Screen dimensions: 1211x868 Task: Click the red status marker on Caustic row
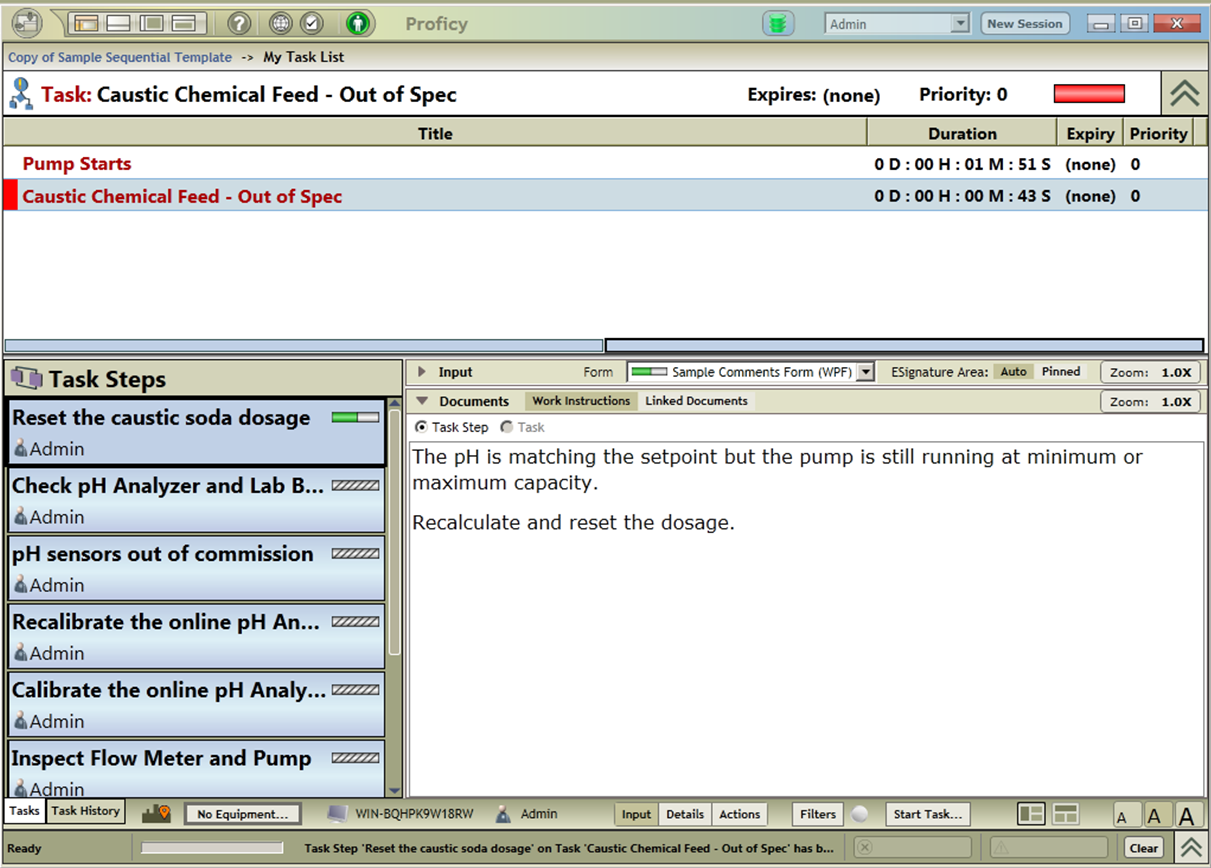(x=11, y=195)
